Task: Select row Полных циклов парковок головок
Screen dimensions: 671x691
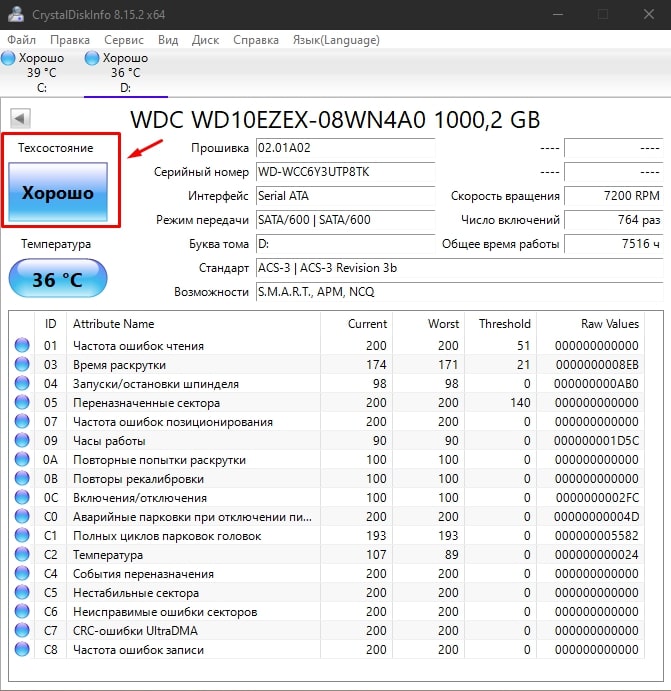Action: [326, 535]
